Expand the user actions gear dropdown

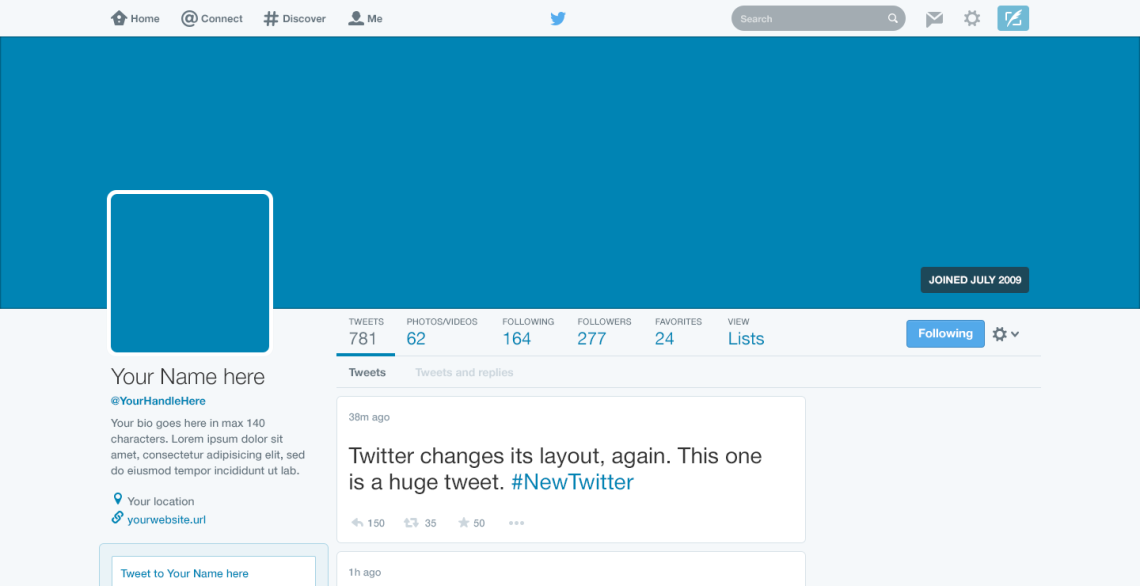tap(1006, 334)
